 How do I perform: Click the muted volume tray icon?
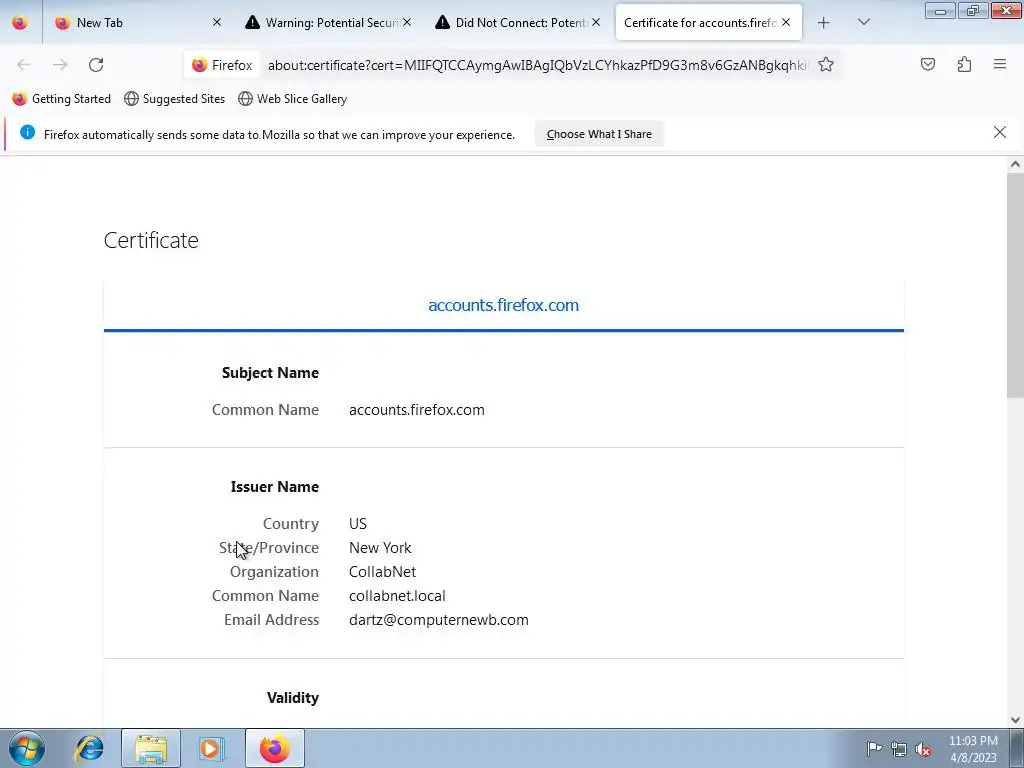[x=923, y=749]
